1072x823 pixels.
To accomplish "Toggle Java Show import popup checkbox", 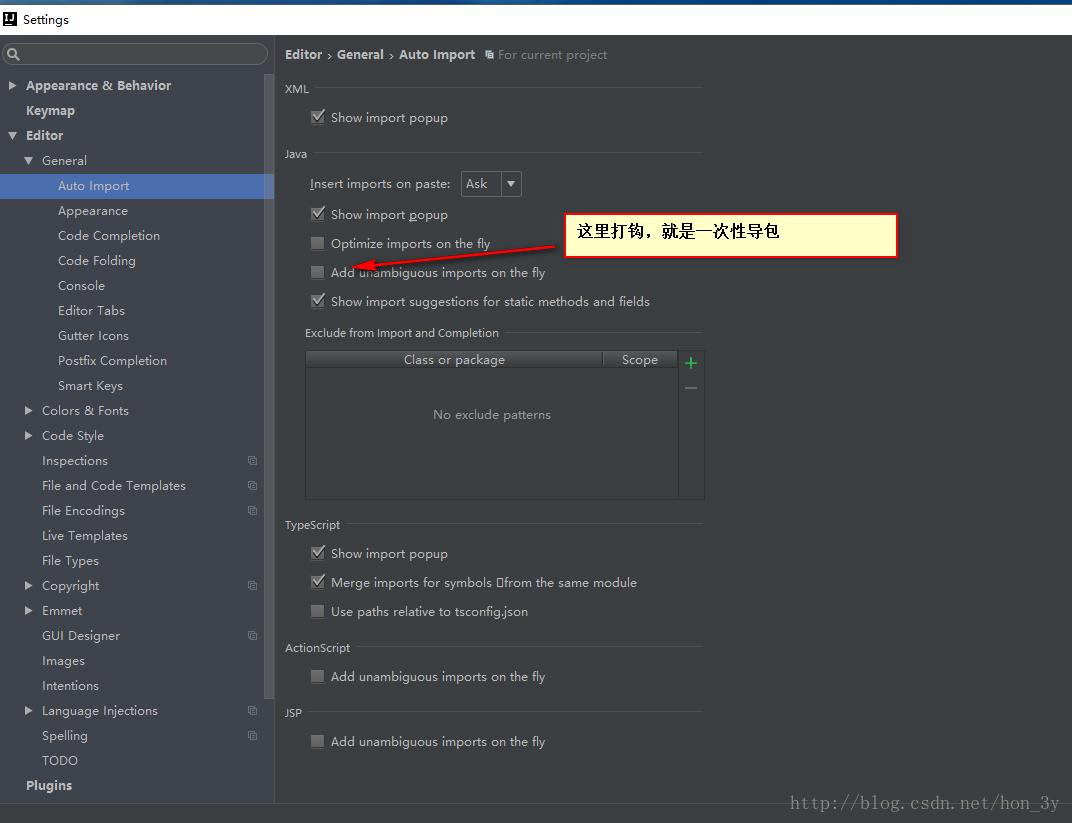I will 317,214.
